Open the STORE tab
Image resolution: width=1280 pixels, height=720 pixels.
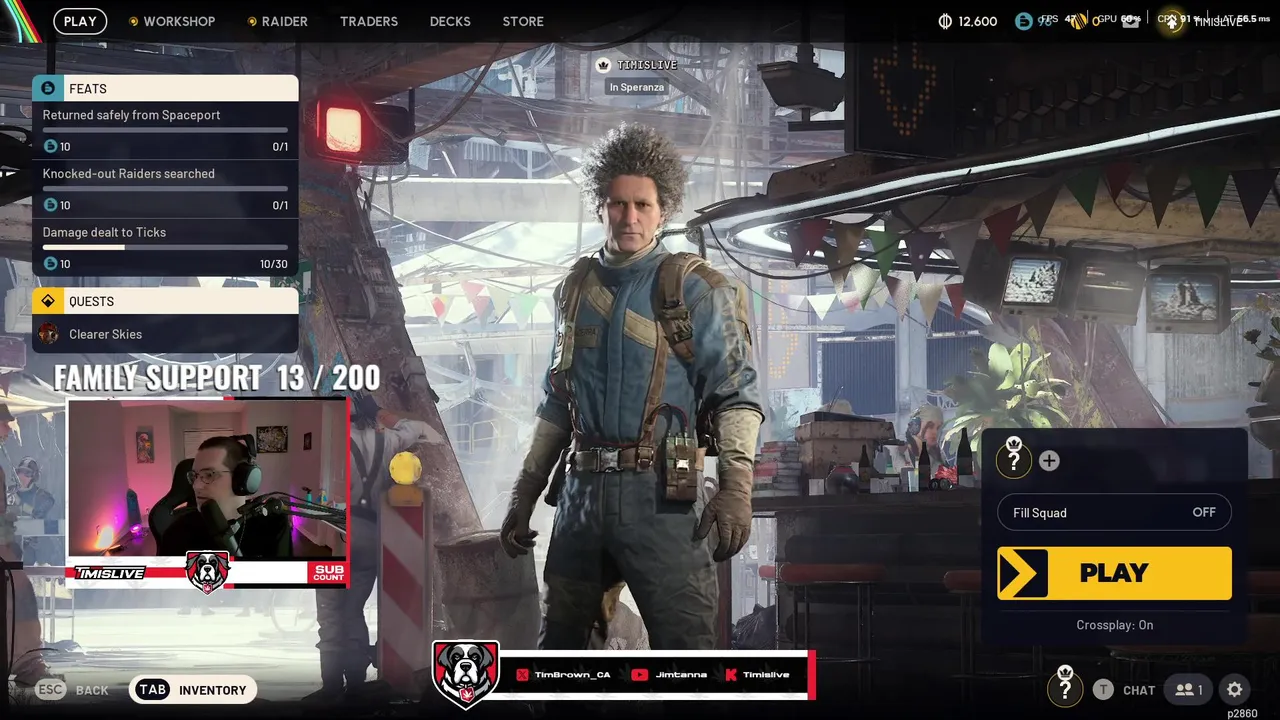tap(523, 21)
